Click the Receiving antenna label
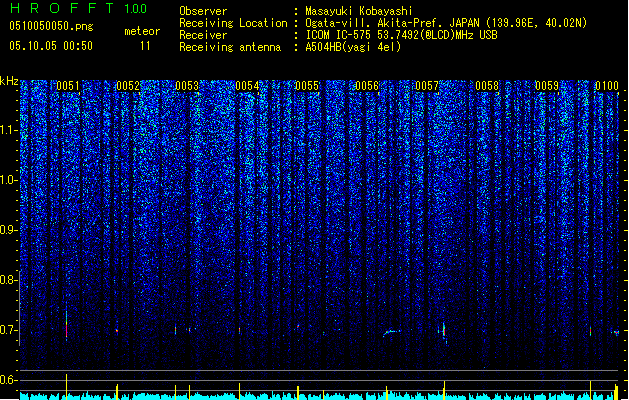629x400 pixels. [x=230, y=47]
